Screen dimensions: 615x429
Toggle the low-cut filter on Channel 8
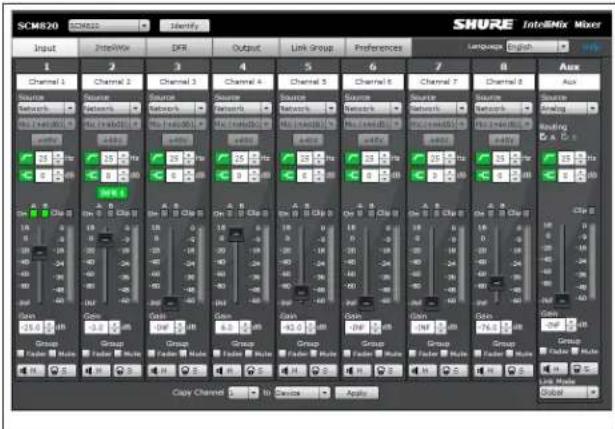coord(483,158)
